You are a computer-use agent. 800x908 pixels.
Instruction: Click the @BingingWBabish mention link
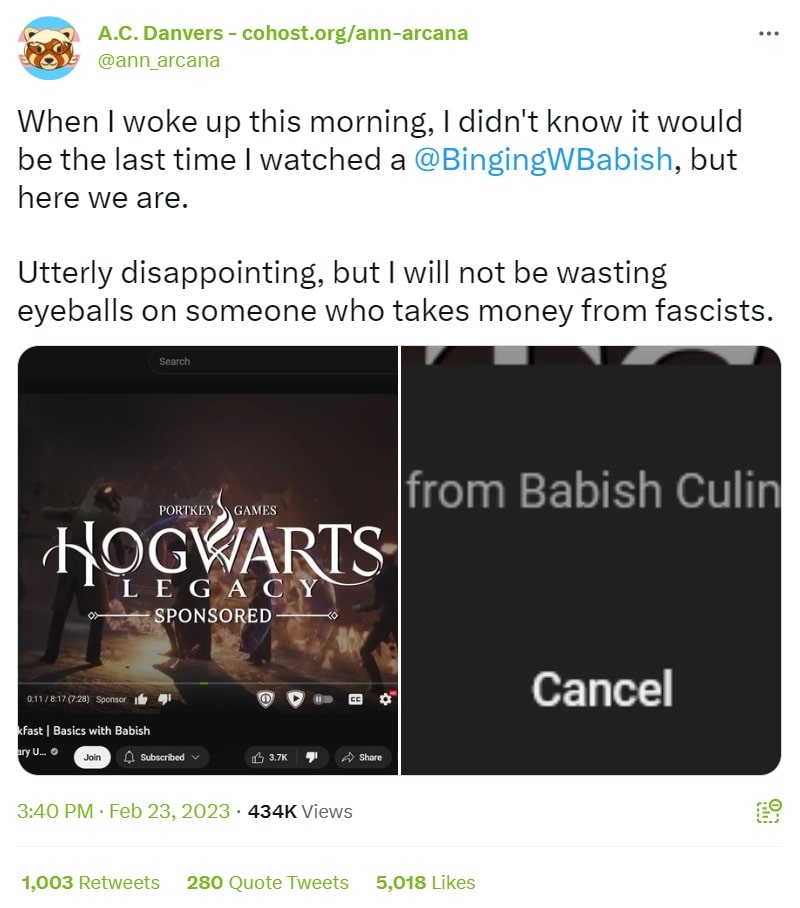[543, 159]
